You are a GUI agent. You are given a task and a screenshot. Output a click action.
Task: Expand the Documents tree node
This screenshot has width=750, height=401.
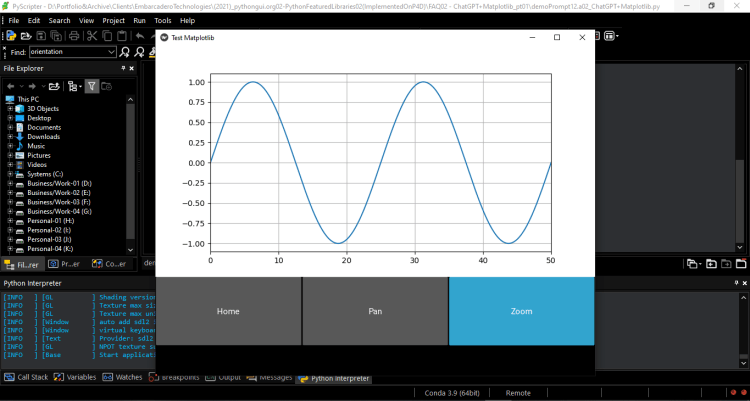tap(10, 127)
